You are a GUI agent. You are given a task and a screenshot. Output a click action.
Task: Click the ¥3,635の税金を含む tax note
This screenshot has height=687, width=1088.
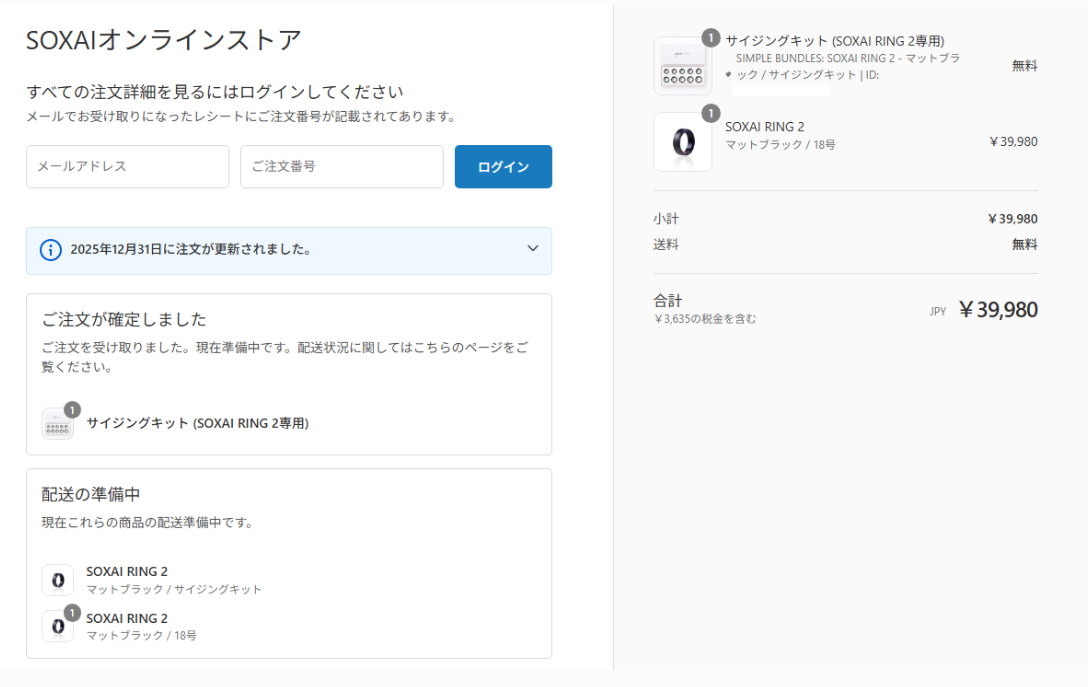705,319
